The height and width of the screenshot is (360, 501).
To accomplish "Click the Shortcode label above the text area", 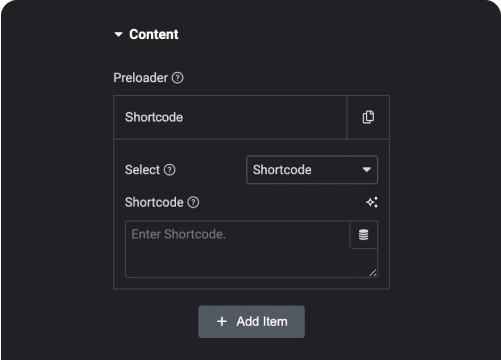I will [154, 202].
